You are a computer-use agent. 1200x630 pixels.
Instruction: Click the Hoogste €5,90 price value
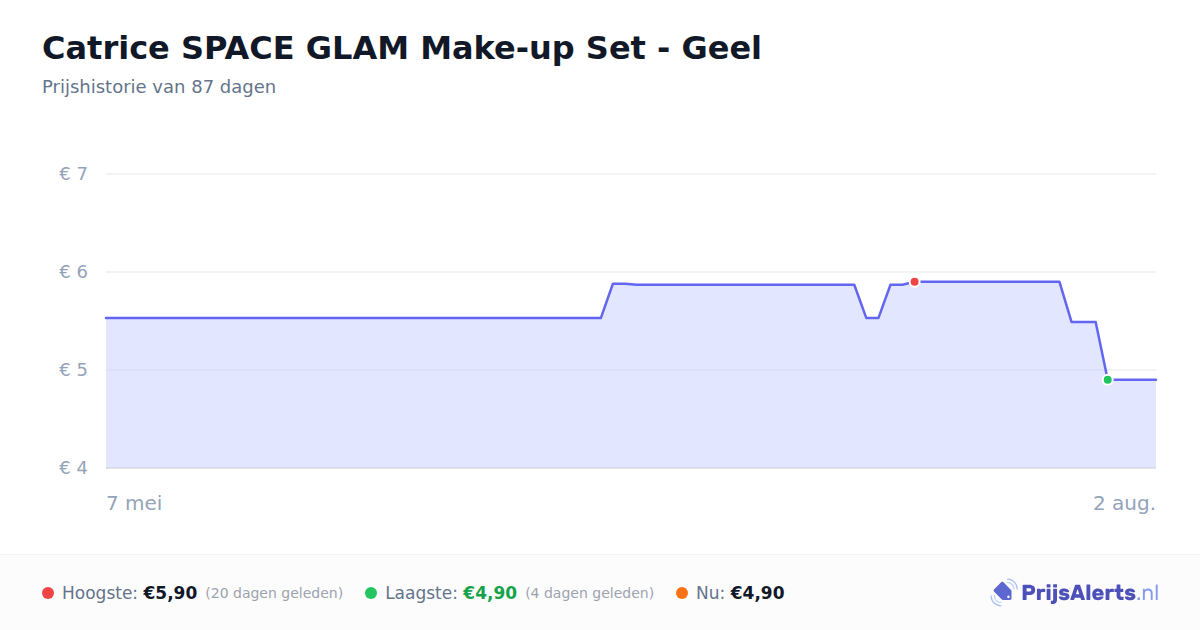click(170, 593)
